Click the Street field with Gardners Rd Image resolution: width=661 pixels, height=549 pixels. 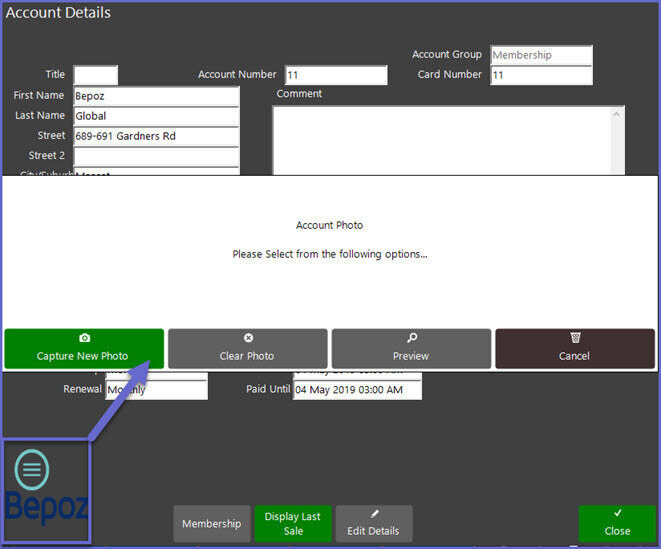(156, 136)
